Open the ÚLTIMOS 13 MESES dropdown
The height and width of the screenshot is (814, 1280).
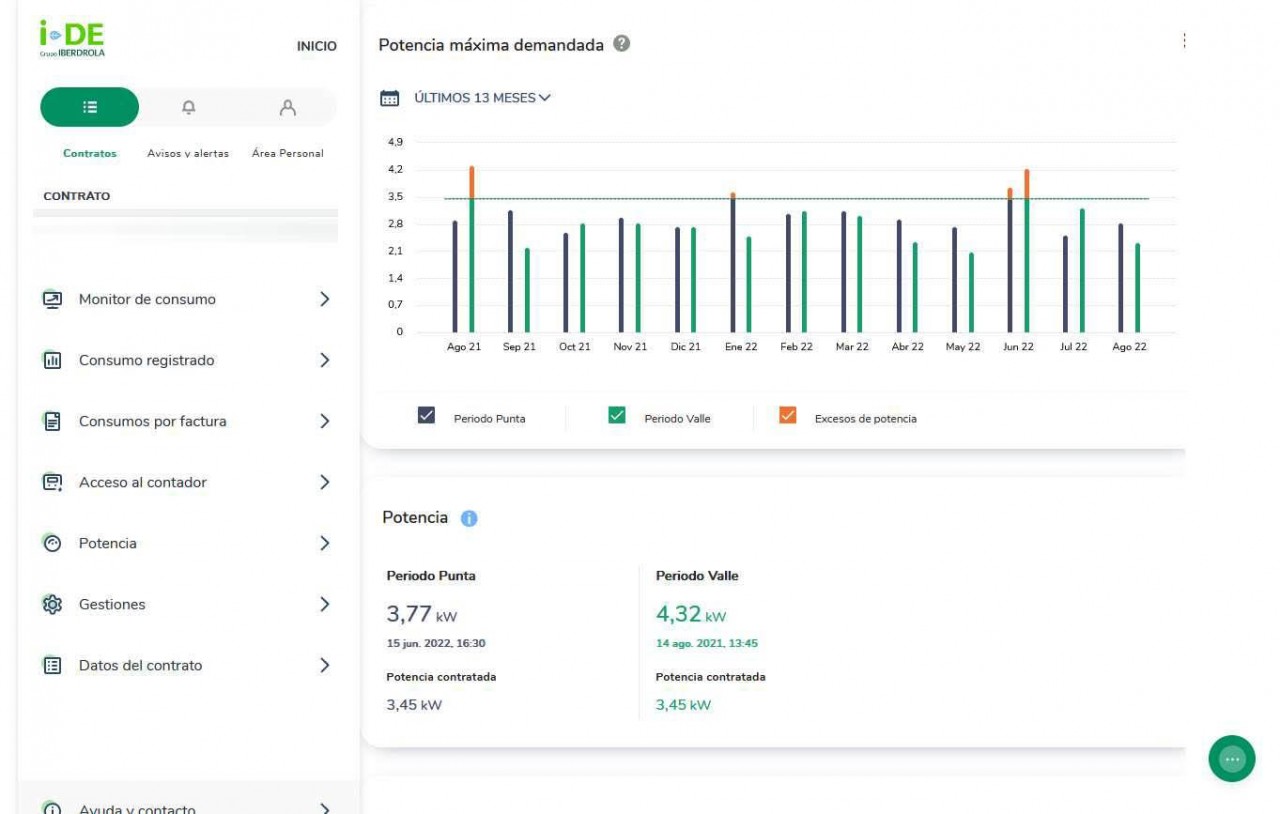[482, 98]
